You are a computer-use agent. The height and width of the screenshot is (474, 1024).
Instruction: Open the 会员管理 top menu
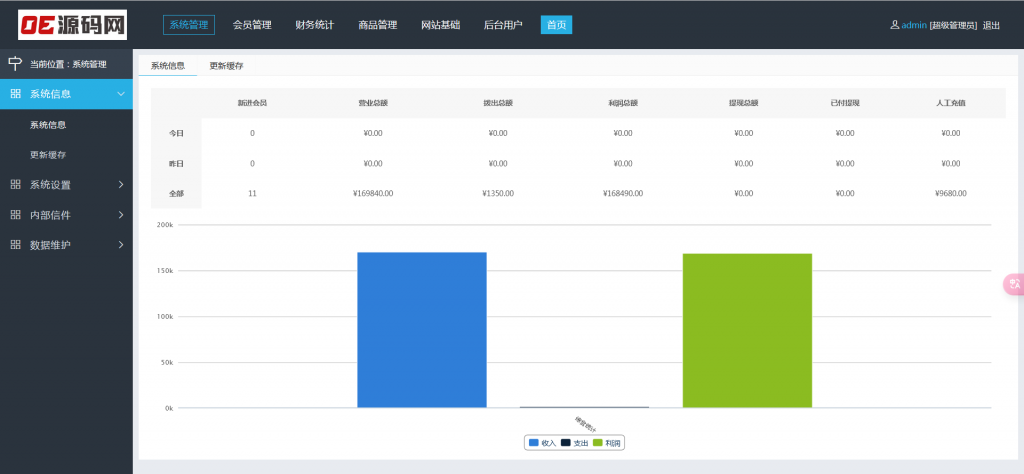(252, 25)
